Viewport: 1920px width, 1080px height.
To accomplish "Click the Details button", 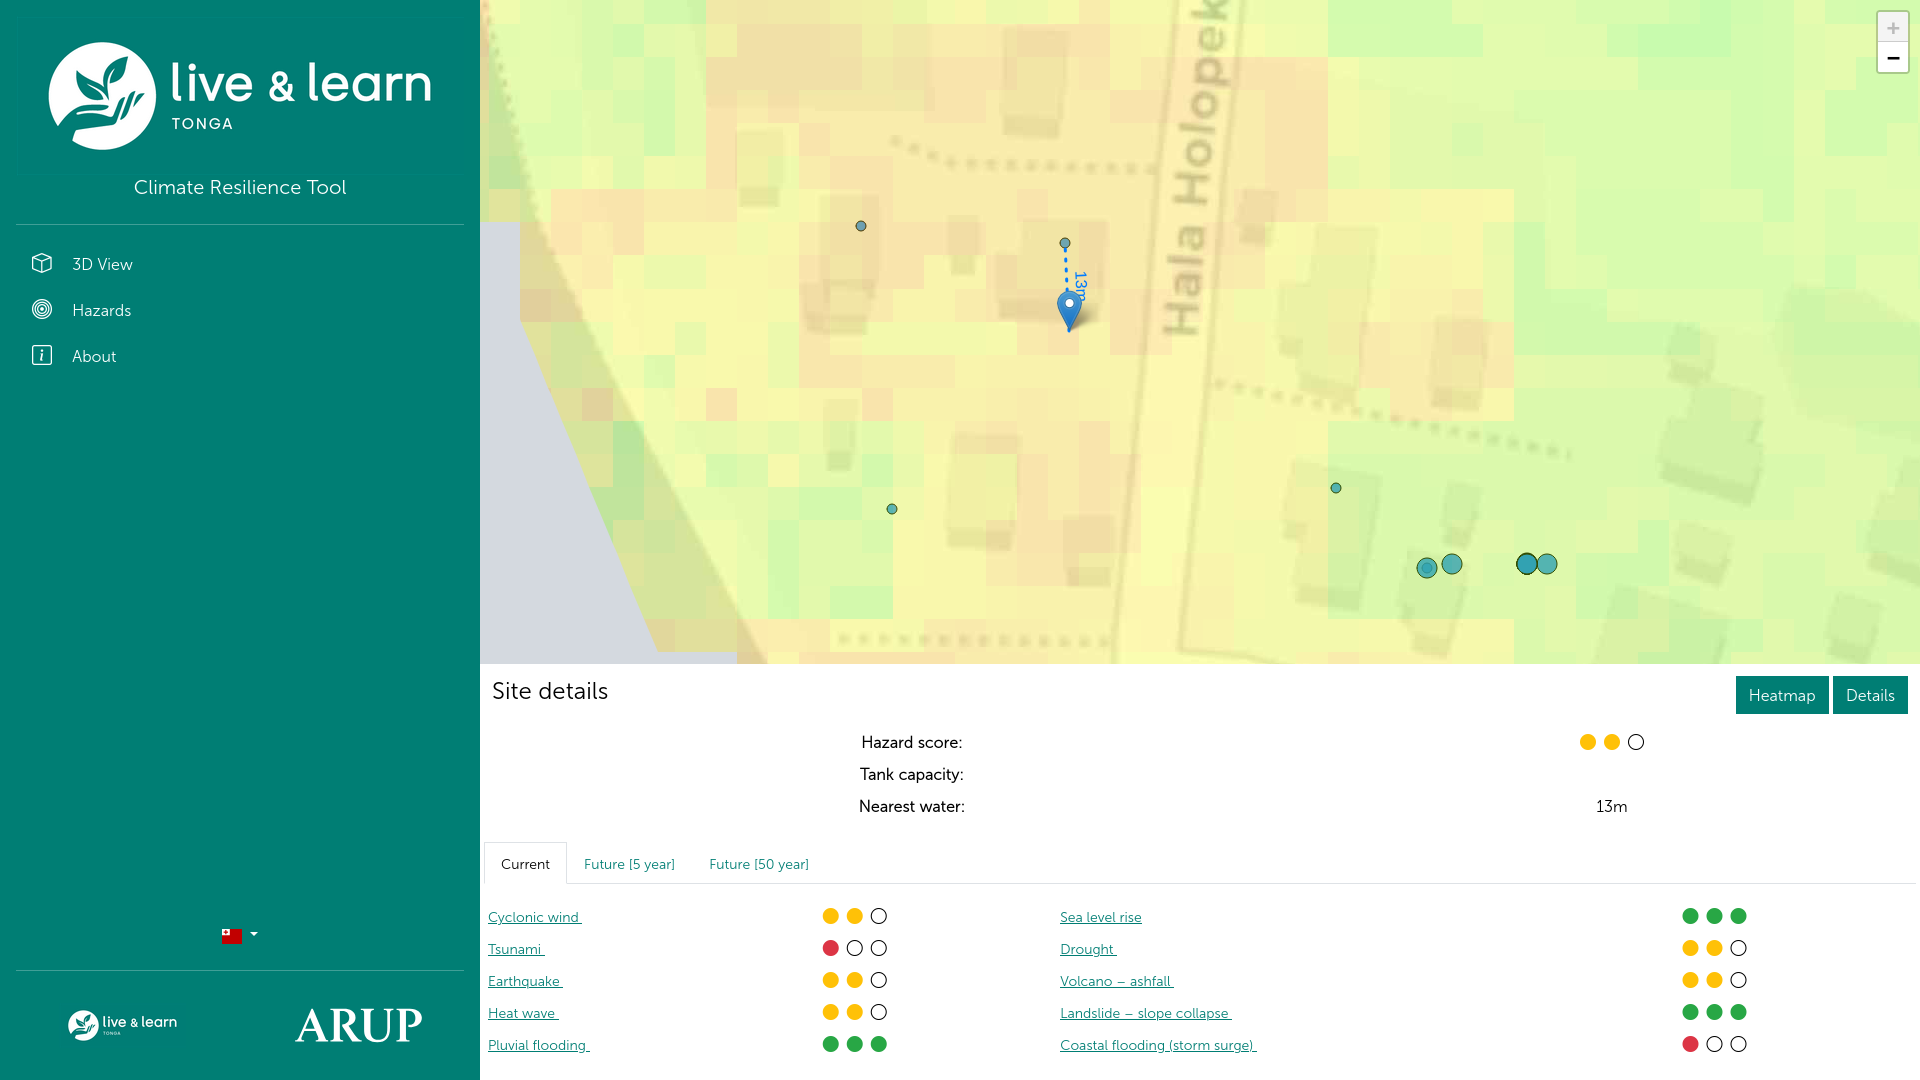I will pos(1869,695).
